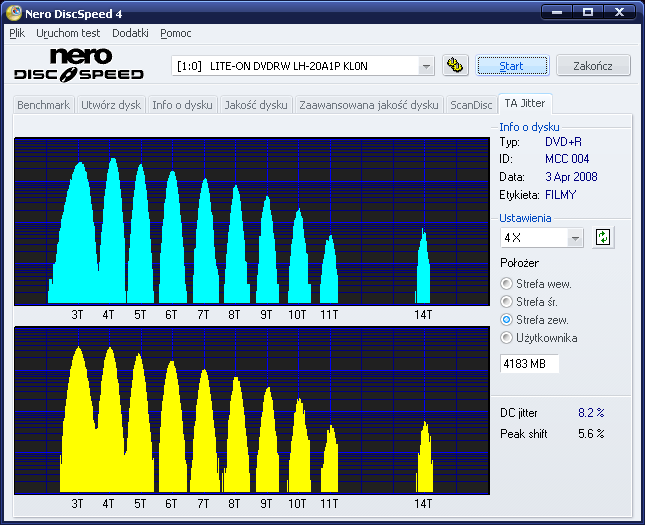Minimize the Nero DiscSpeed window

(x=557, y=12)
